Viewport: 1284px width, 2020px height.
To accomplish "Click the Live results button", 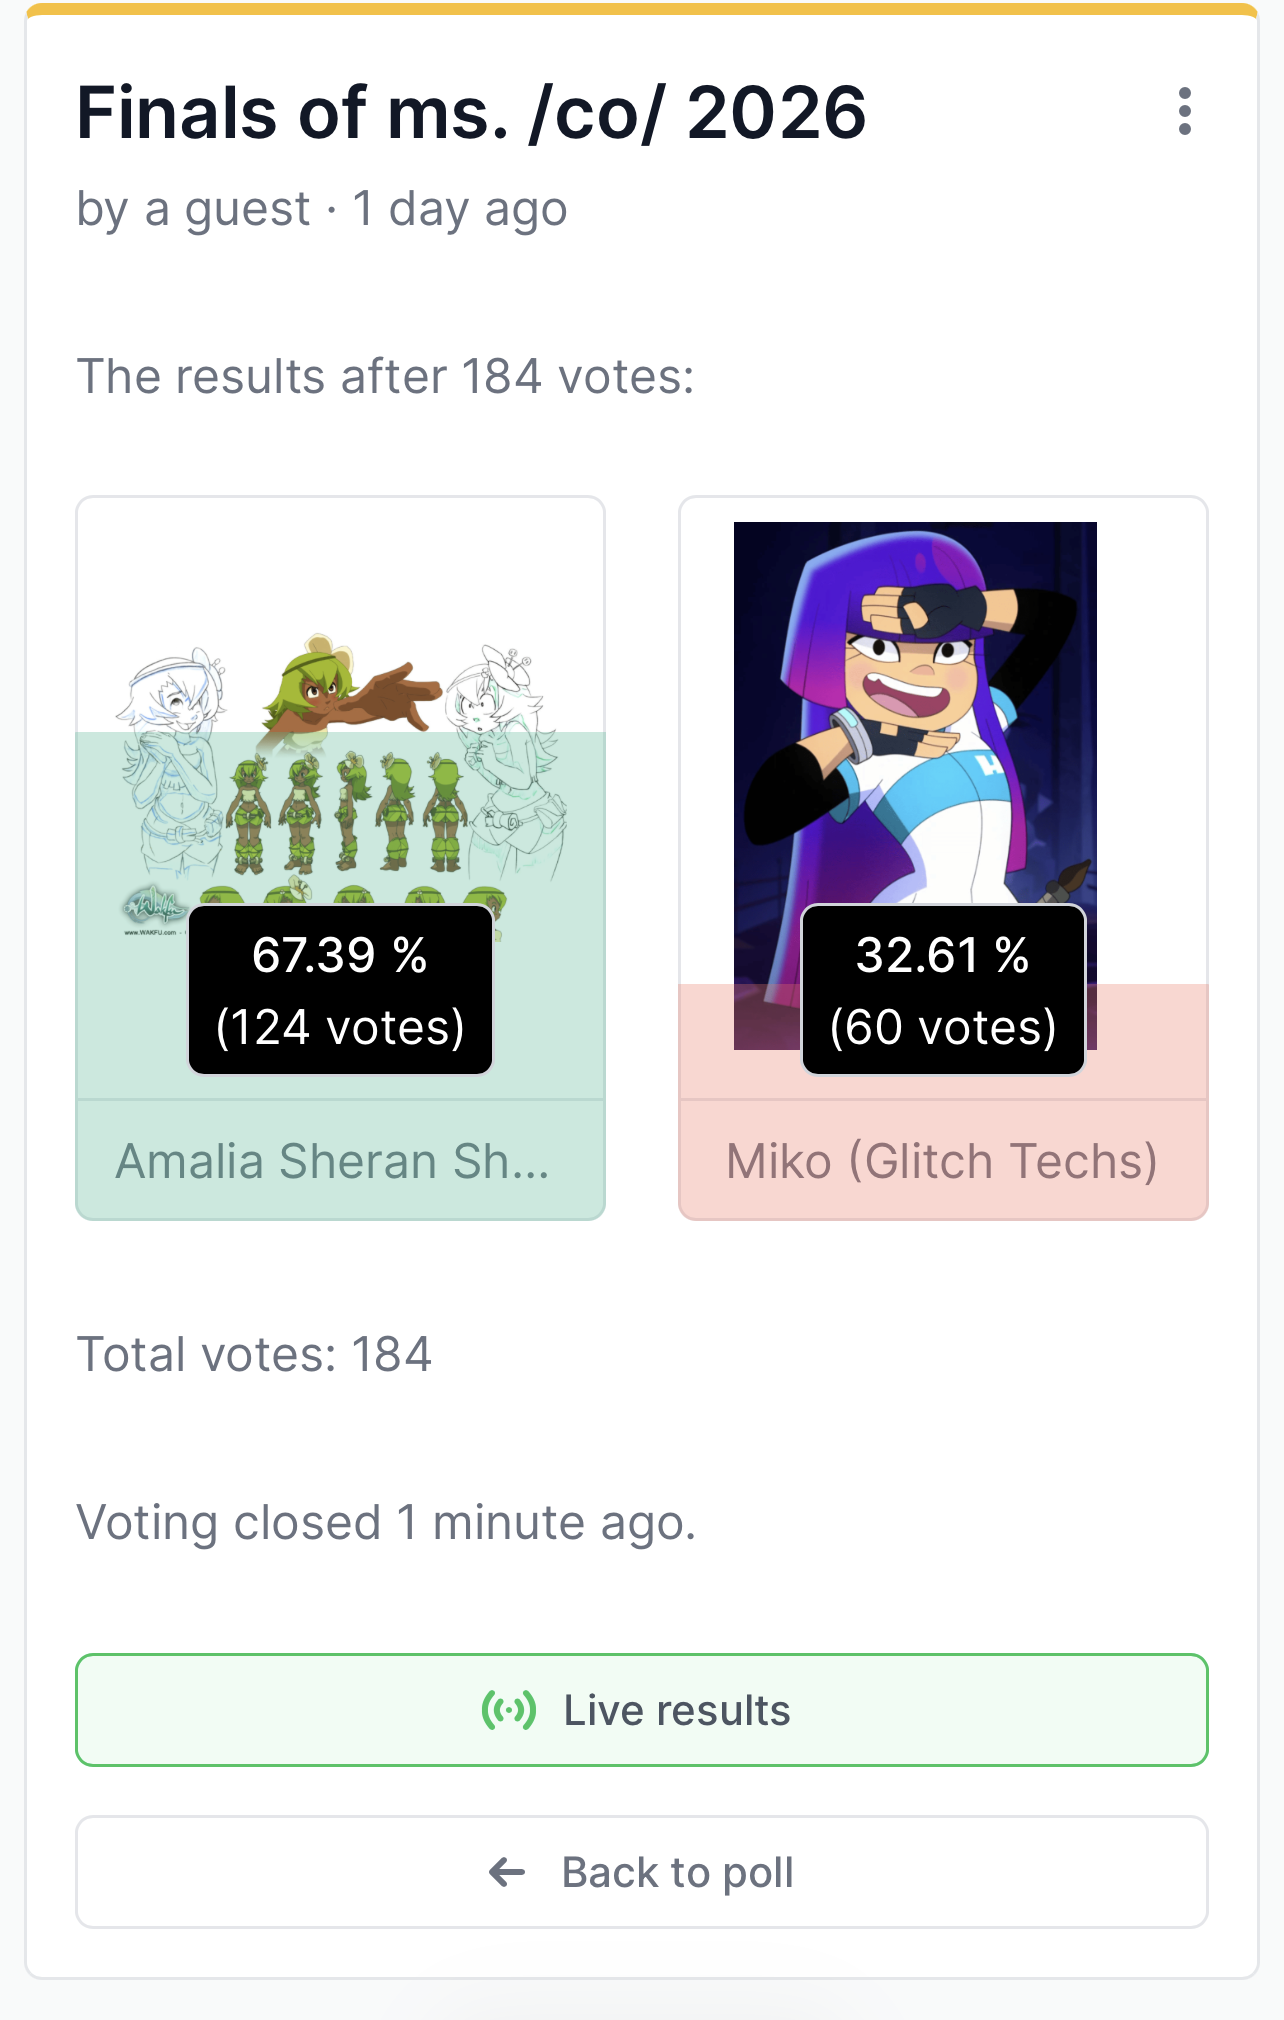I will (642, 1710).
